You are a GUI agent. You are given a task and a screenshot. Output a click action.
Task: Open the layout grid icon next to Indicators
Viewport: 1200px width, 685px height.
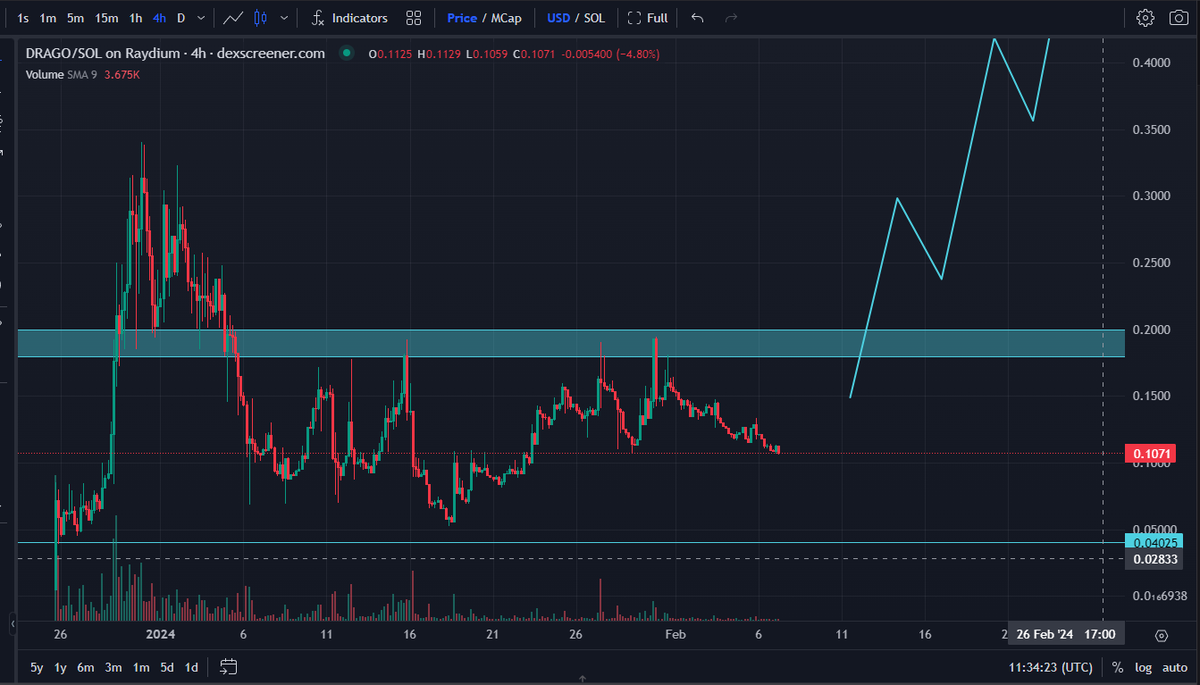click(413, 17)
